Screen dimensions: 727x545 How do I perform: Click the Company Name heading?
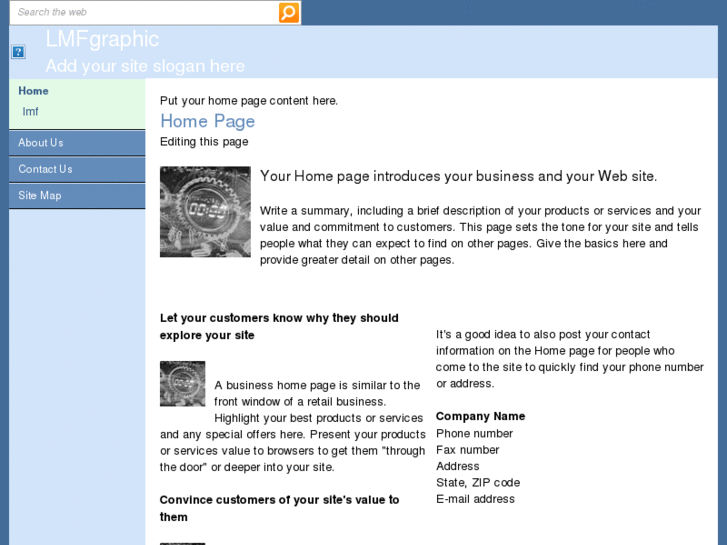pyautogui.click(x=480, y=416)
